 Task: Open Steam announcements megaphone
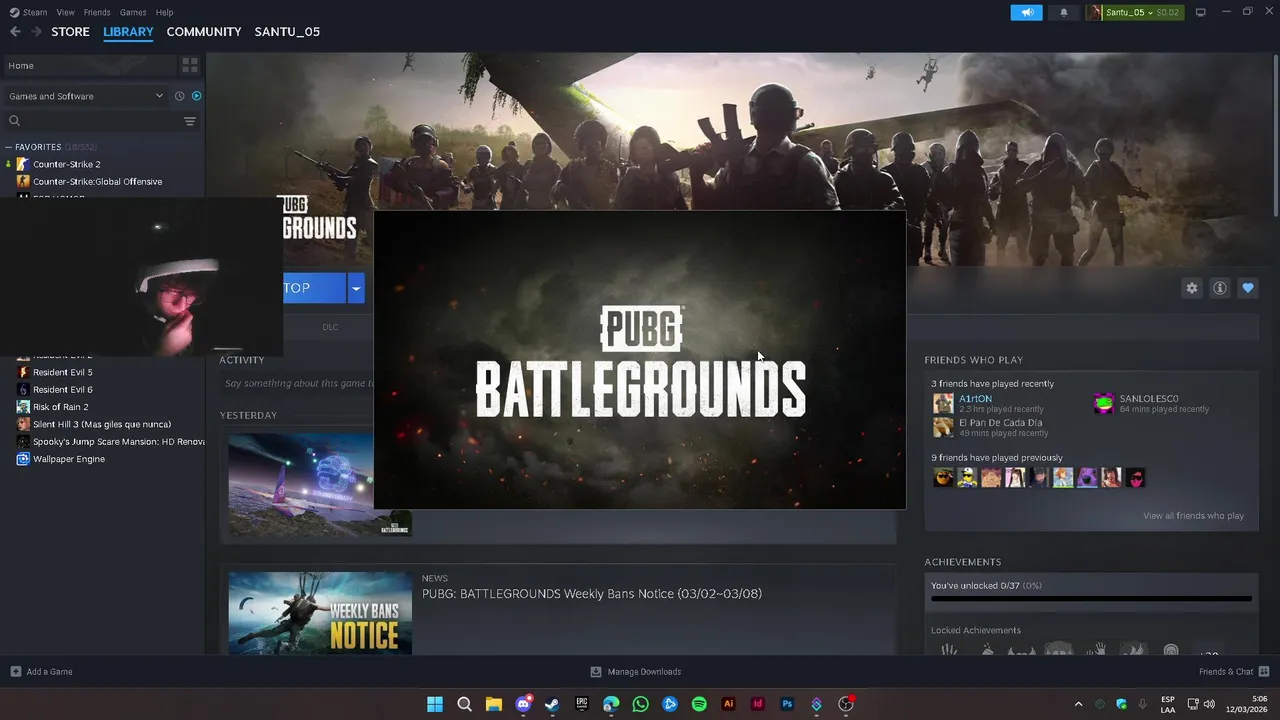(1027, 12)
